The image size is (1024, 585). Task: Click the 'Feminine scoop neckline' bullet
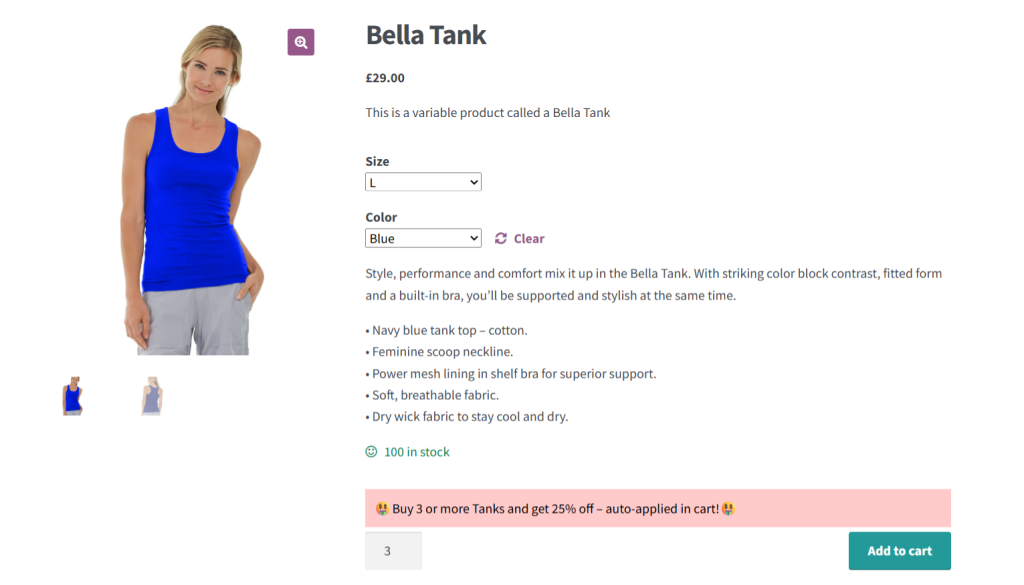coord(441,352)
